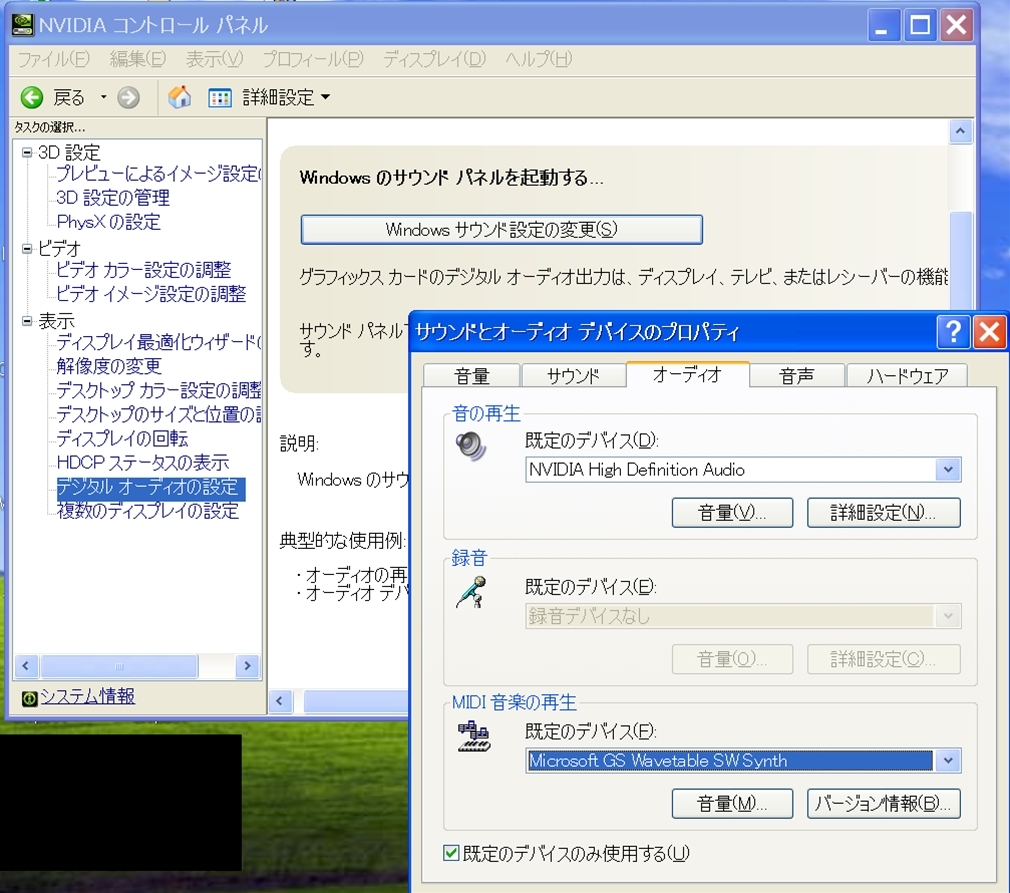This screenshot has height=893, width=1010.
Task: Select 複数のディスプレイの設定 tree item
Action: 148,511
